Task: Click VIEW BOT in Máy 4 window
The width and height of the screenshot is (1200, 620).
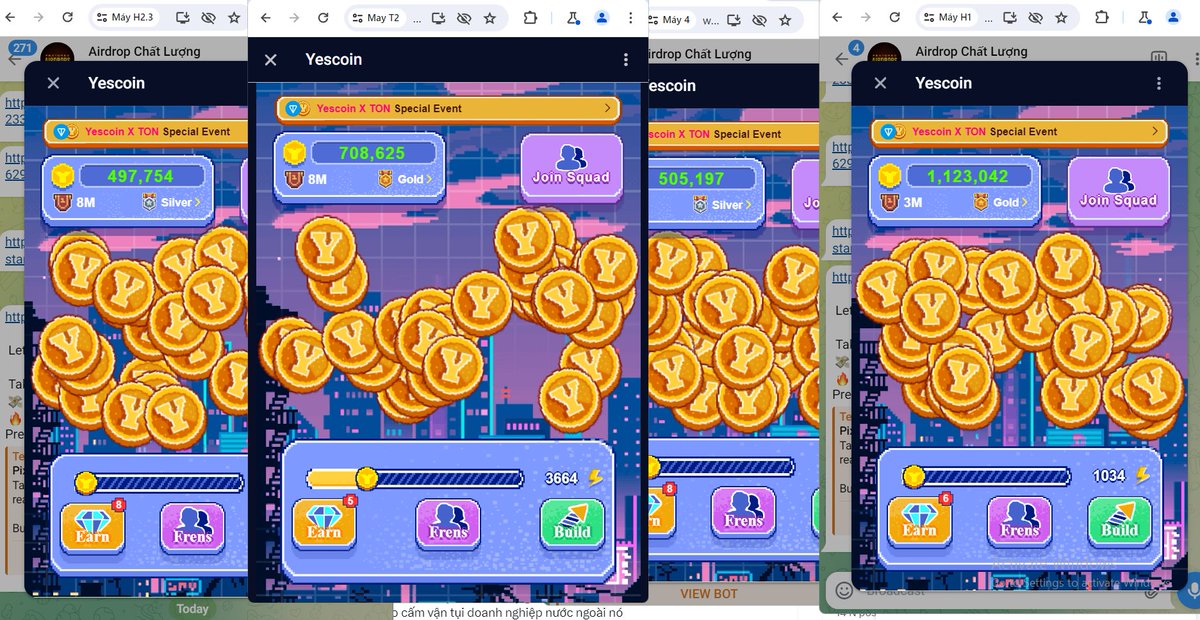Action: 709,593
